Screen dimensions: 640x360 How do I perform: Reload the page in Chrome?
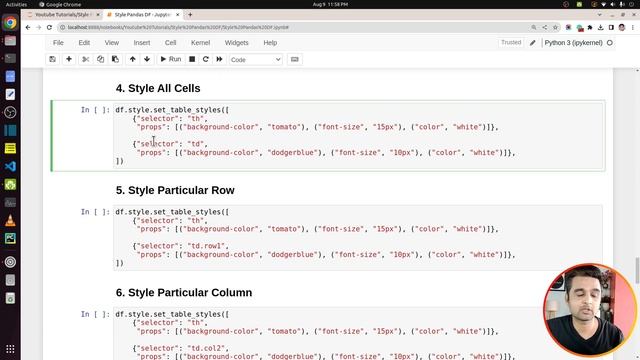tap(49, 27)
